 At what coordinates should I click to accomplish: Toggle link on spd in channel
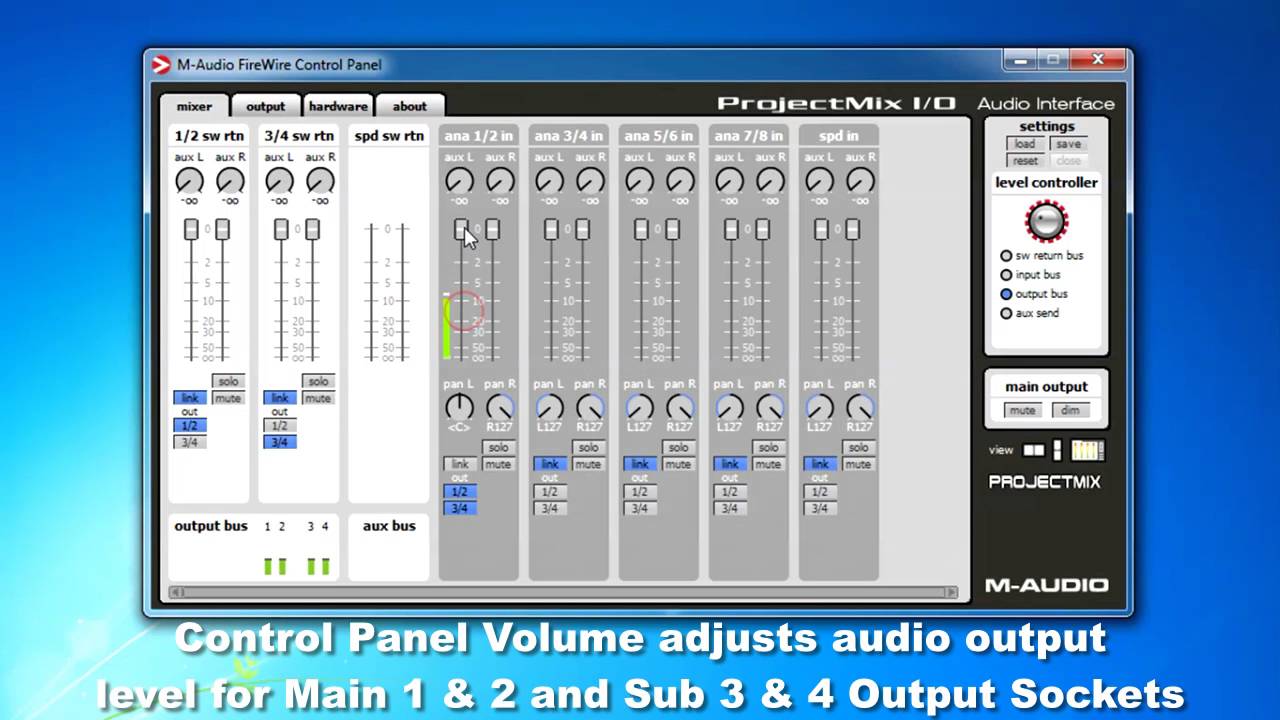pyautogui.click(x=819, y=464)
